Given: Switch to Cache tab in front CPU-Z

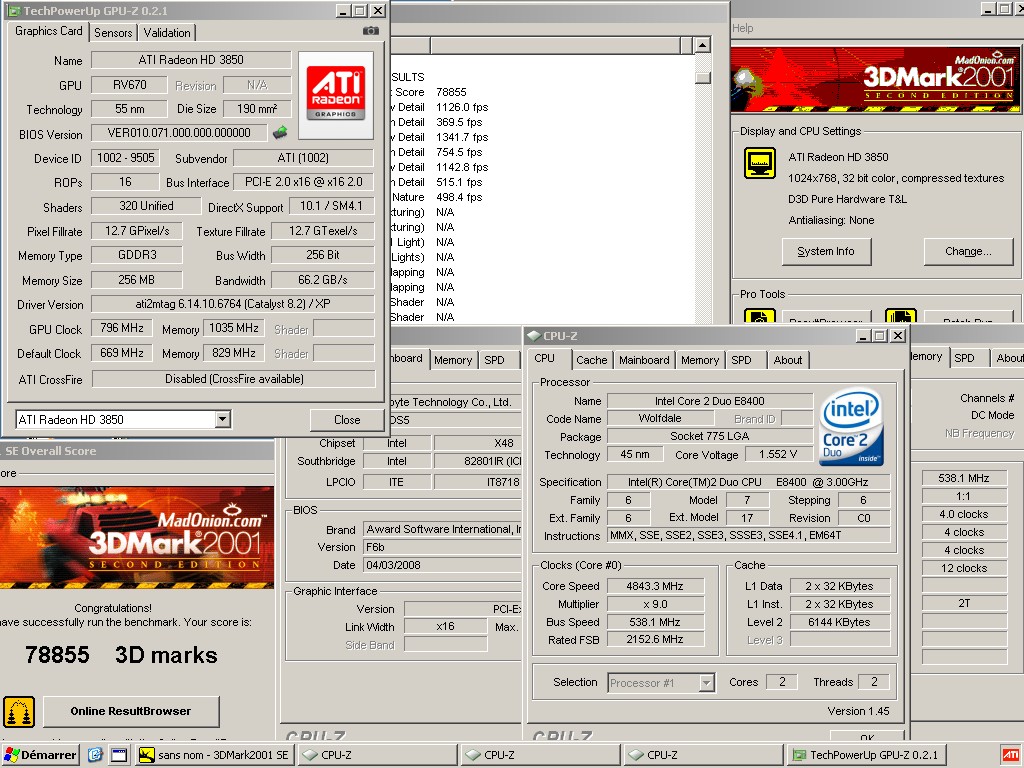Looking at the screenshot, I should tap(592, 360).
